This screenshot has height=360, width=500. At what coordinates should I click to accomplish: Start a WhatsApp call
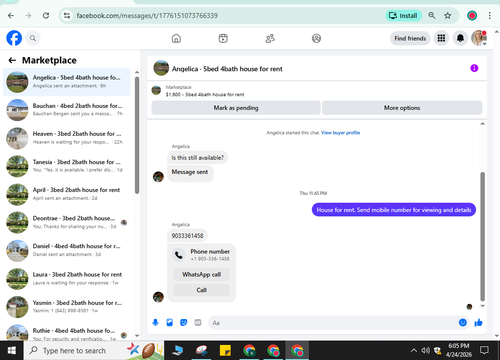coord(202,274)
